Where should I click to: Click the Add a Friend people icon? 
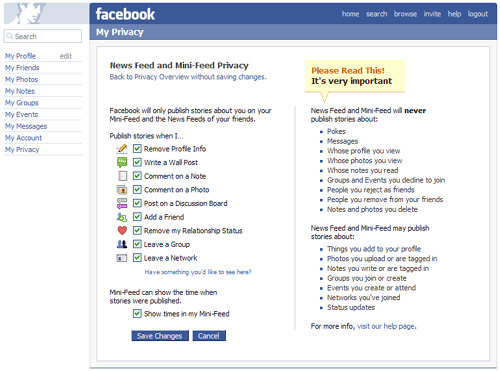[122, 217]
